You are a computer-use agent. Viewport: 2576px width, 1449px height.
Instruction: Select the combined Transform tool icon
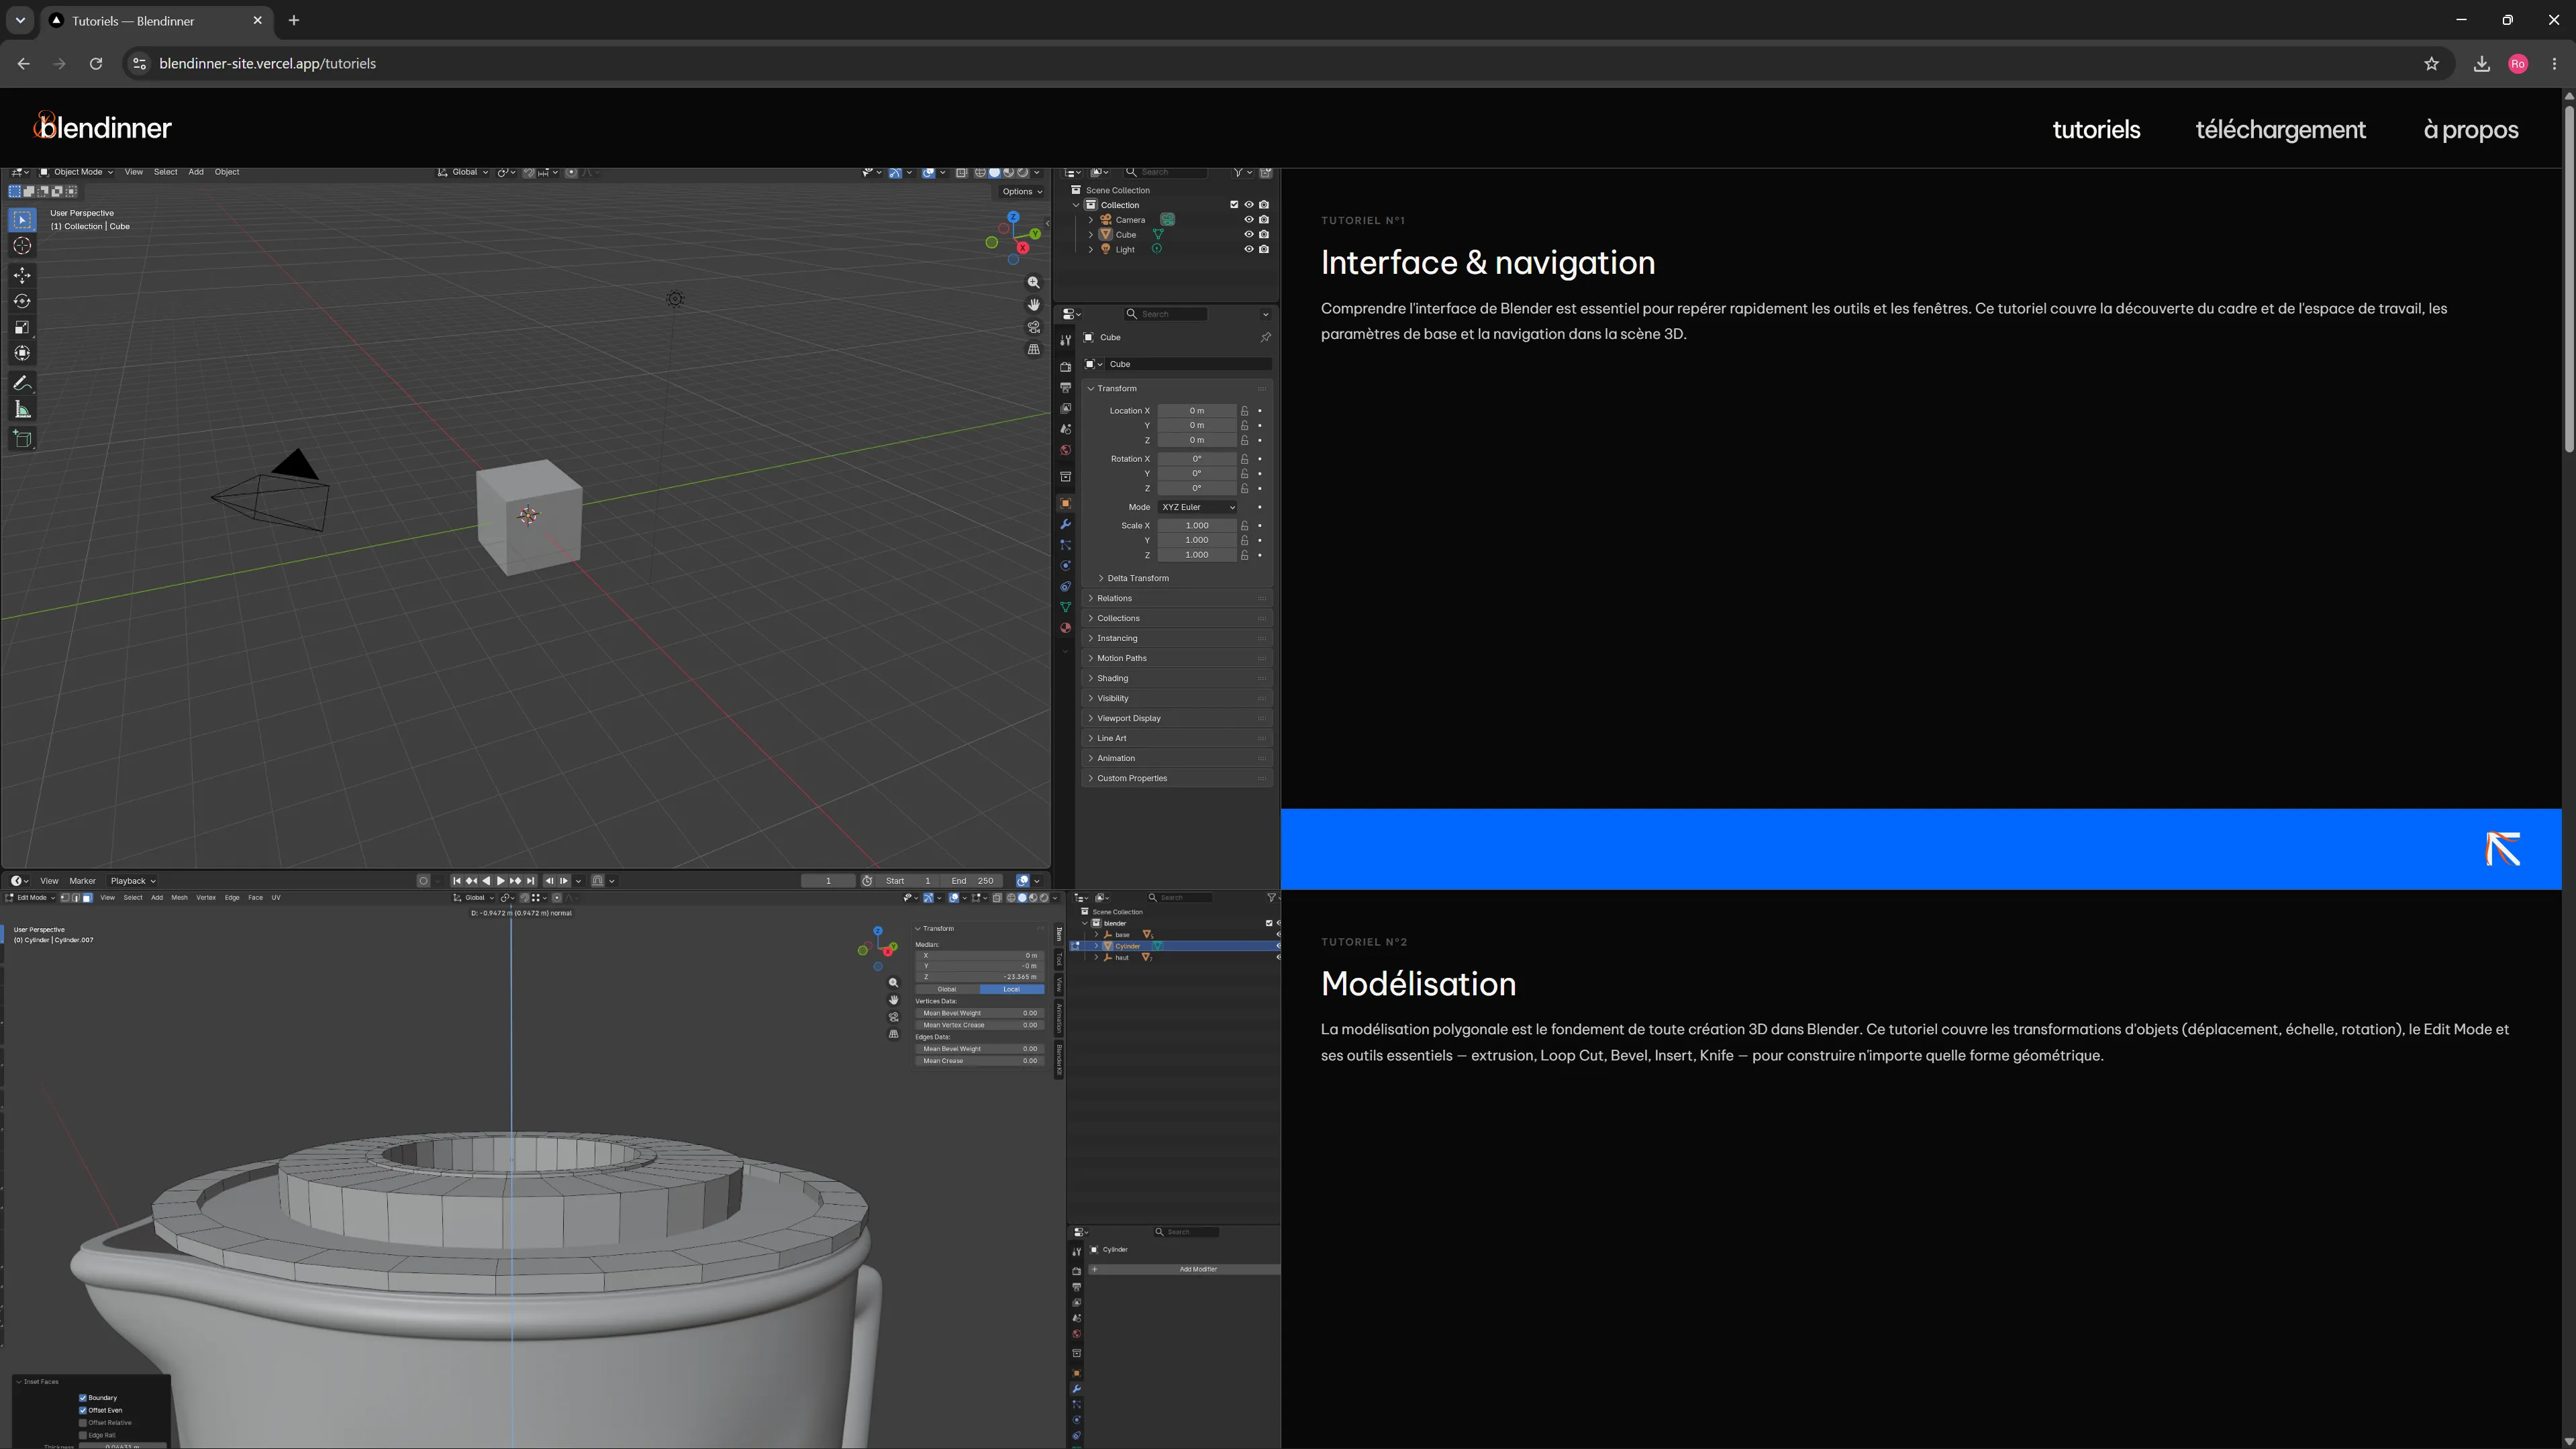pos(22,353)
